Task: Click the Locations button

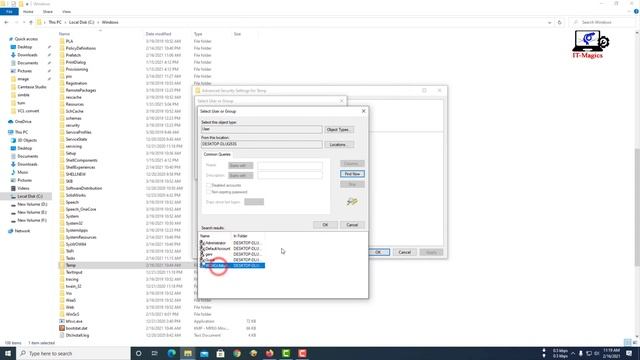Action: click(x=339, y=145)
